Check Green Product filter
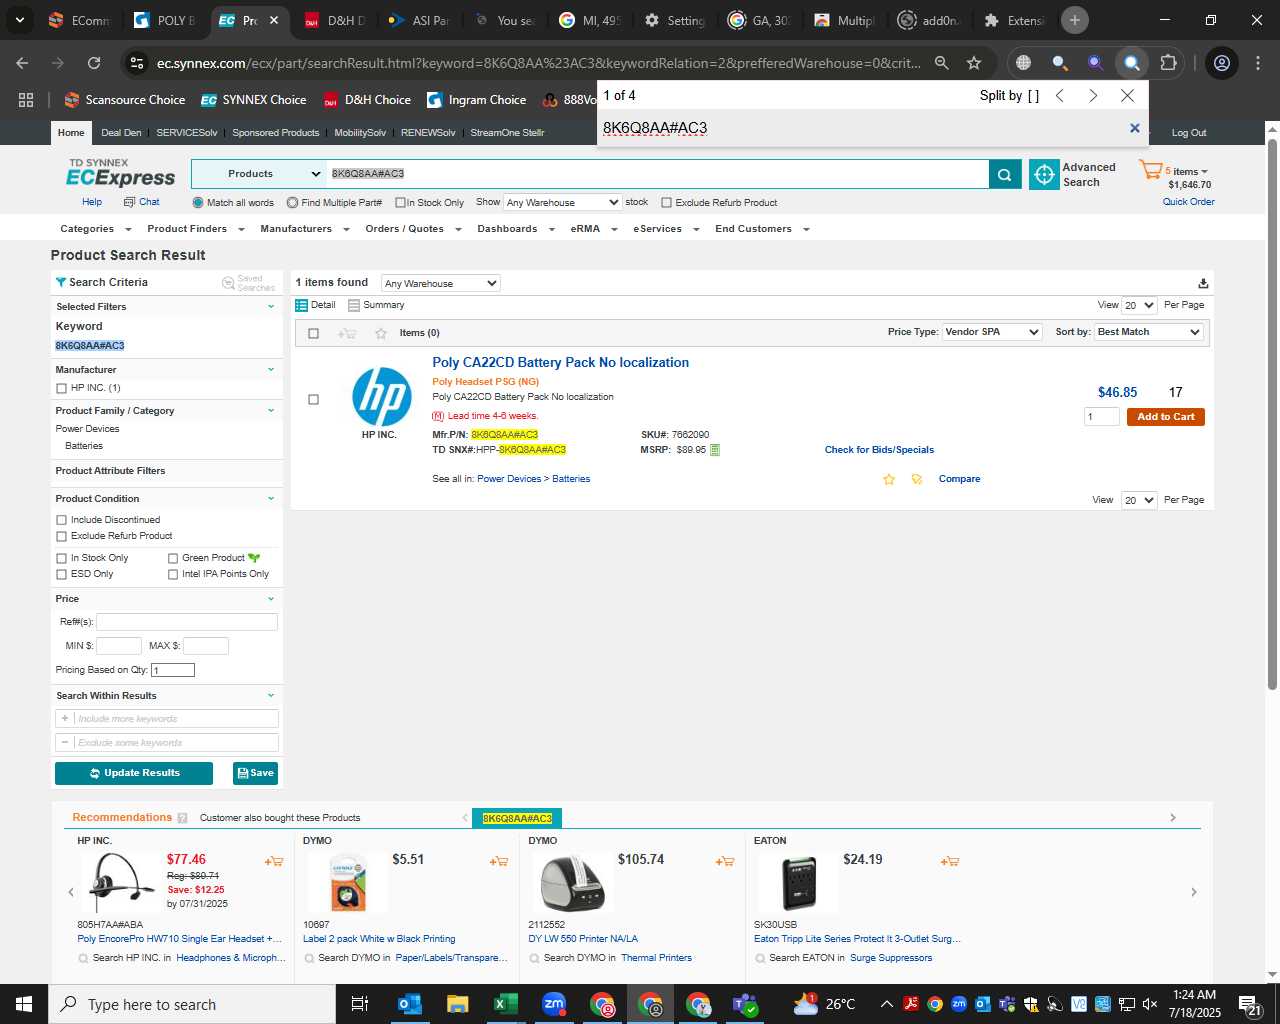 [173, 558]
